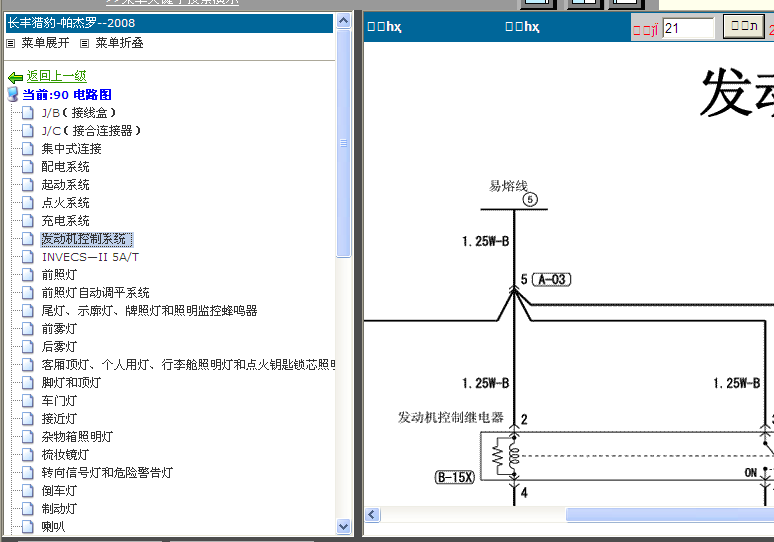This screenshot has width=774, height=542.
Task: Click document icon beside 起动系统
Action: (28, 185)
